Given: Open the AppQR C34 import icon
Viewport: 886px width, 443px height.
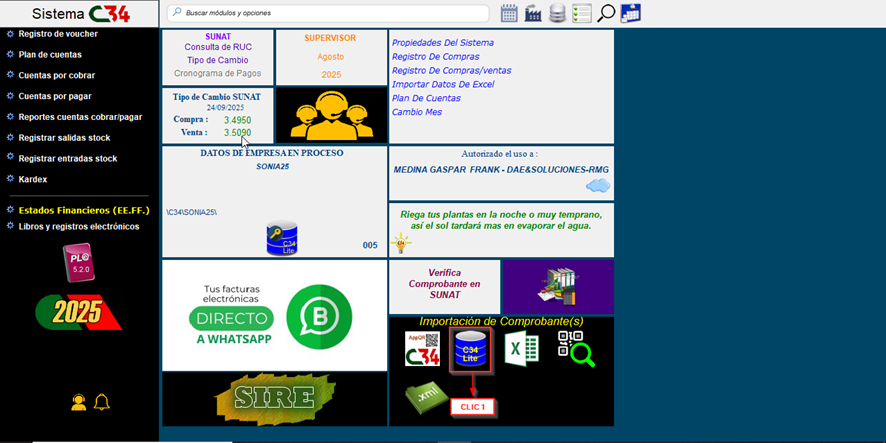Looking at the screenshot, I should click(x=422, y=349).
